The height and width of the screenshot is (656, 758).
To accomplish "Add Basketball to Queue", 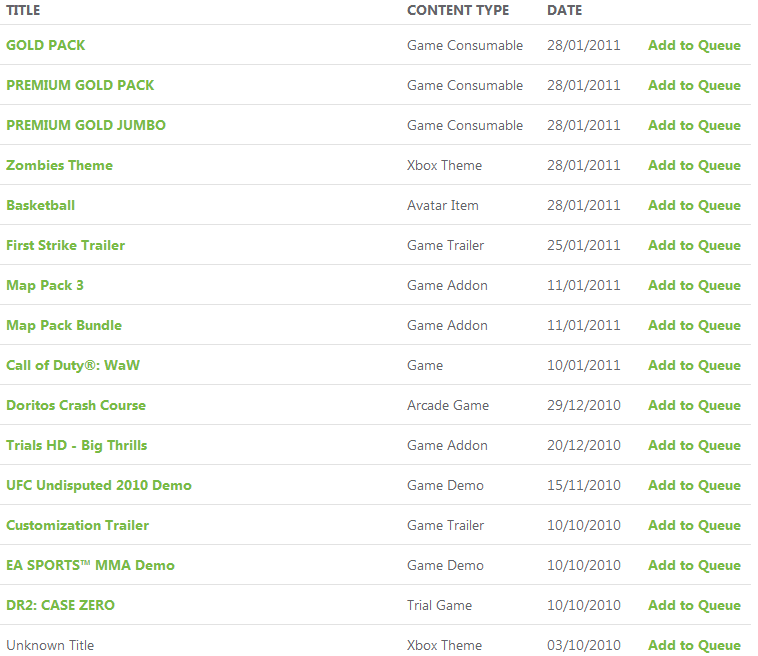I will pos(694,205).
